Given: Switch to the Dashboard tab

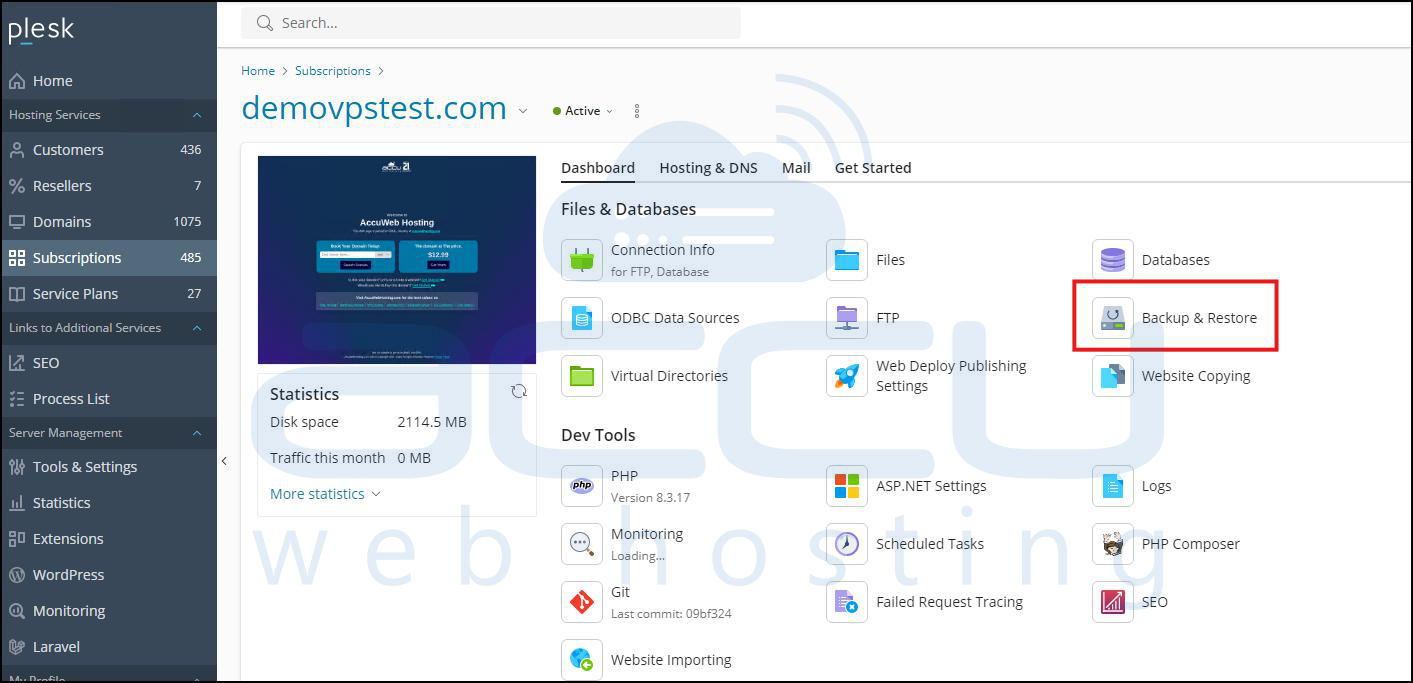Looking at the screenshot, I should click(x=598, y=168).
